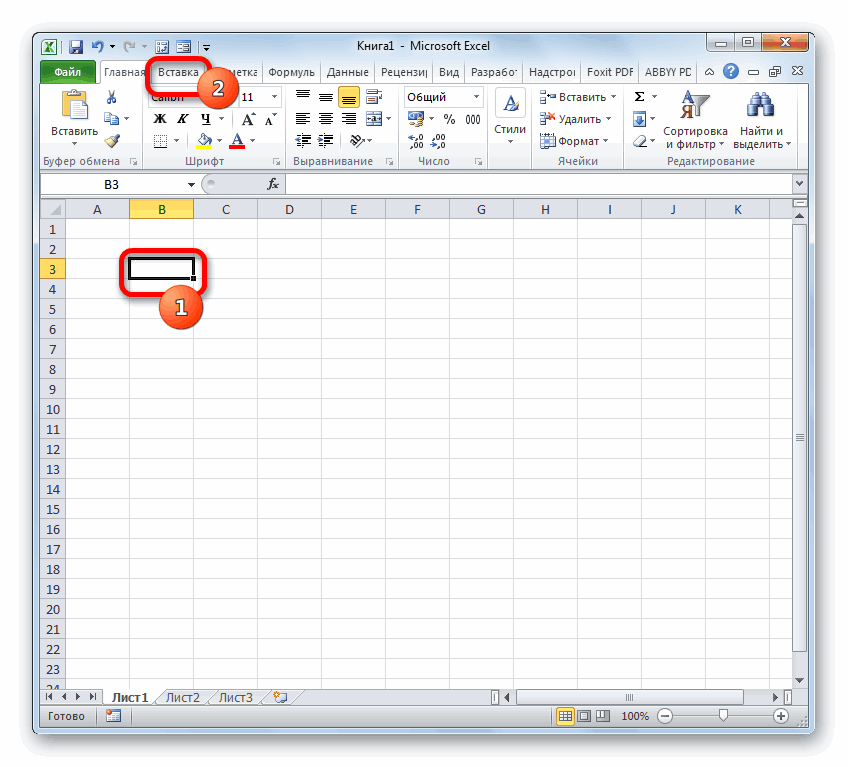The image size is (848, 767).
Task: Insert a new worksheet tab
Action: click(280, 697)
